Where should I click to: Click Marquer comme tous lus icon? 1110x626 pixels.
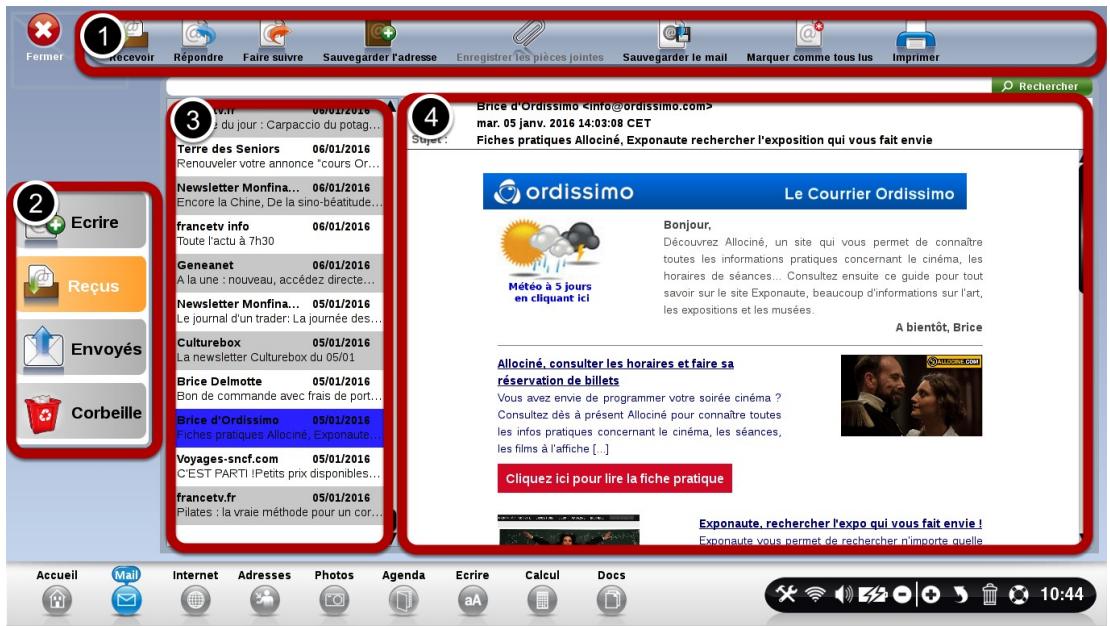click(x=809, y=34)
